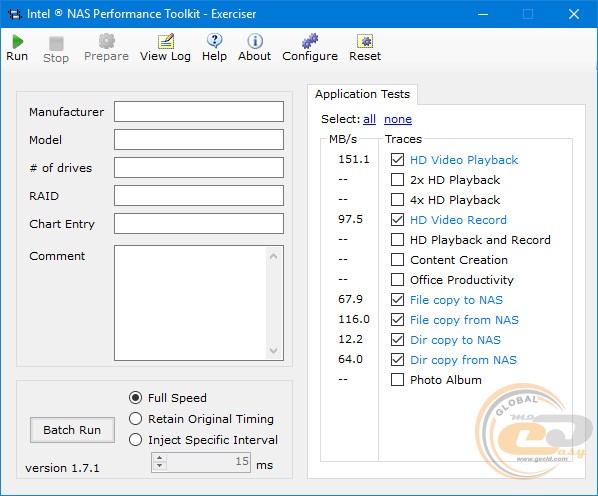Check Content Creation test

coord(397,259)
